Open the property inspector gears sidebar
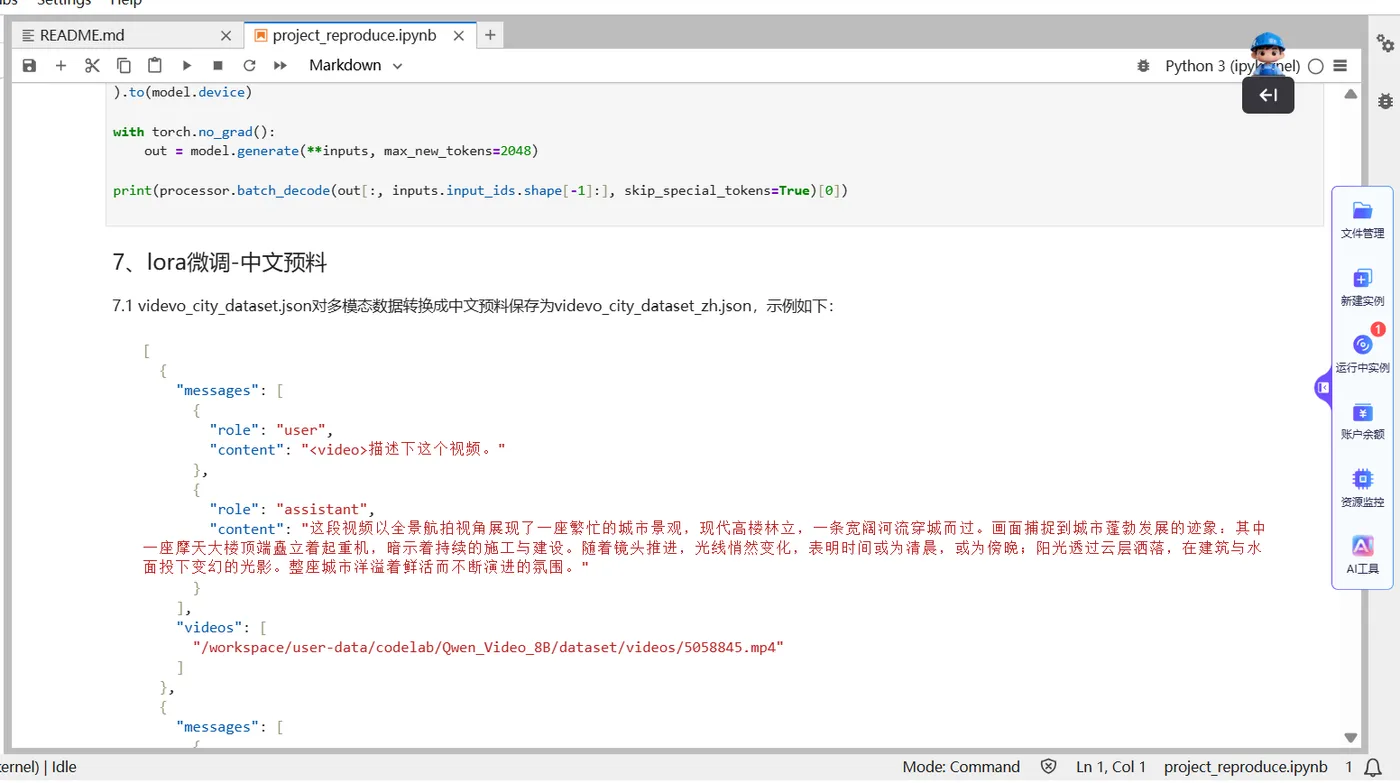Screen dimensions: 1400x783 (1385, 43)
